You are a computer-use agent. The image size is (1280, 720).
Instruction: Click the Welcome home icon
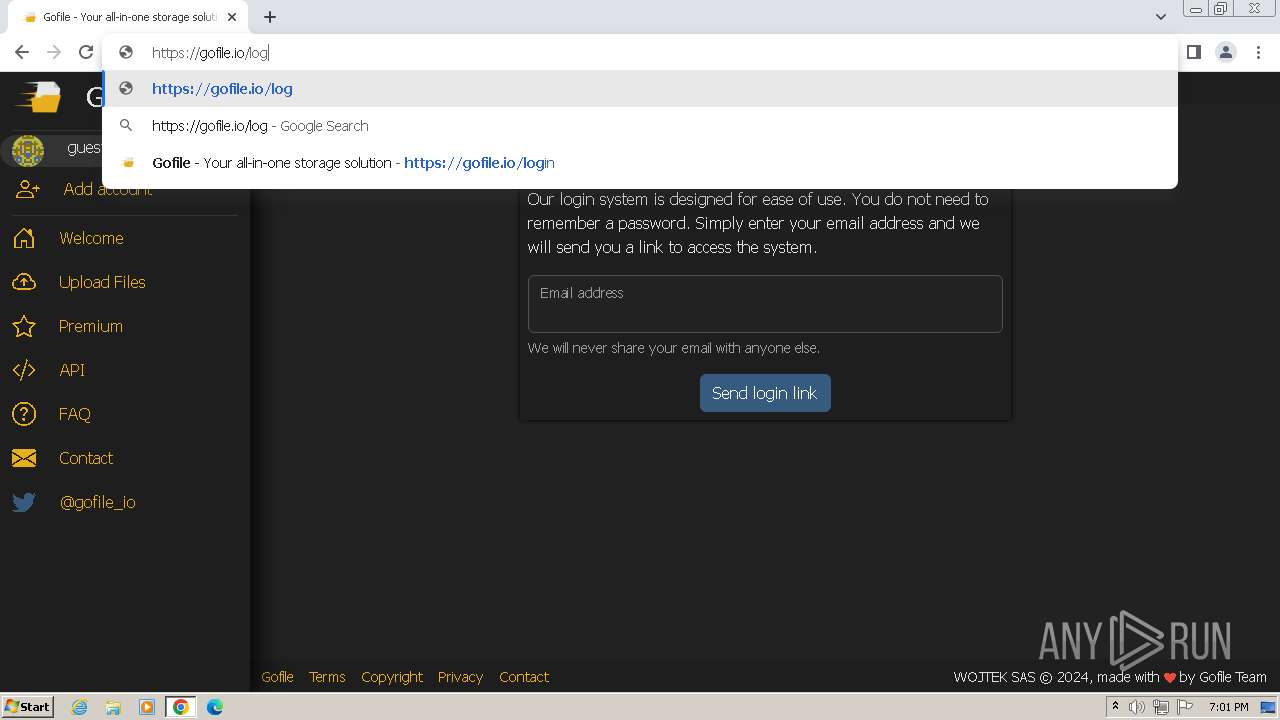[24, 238]
